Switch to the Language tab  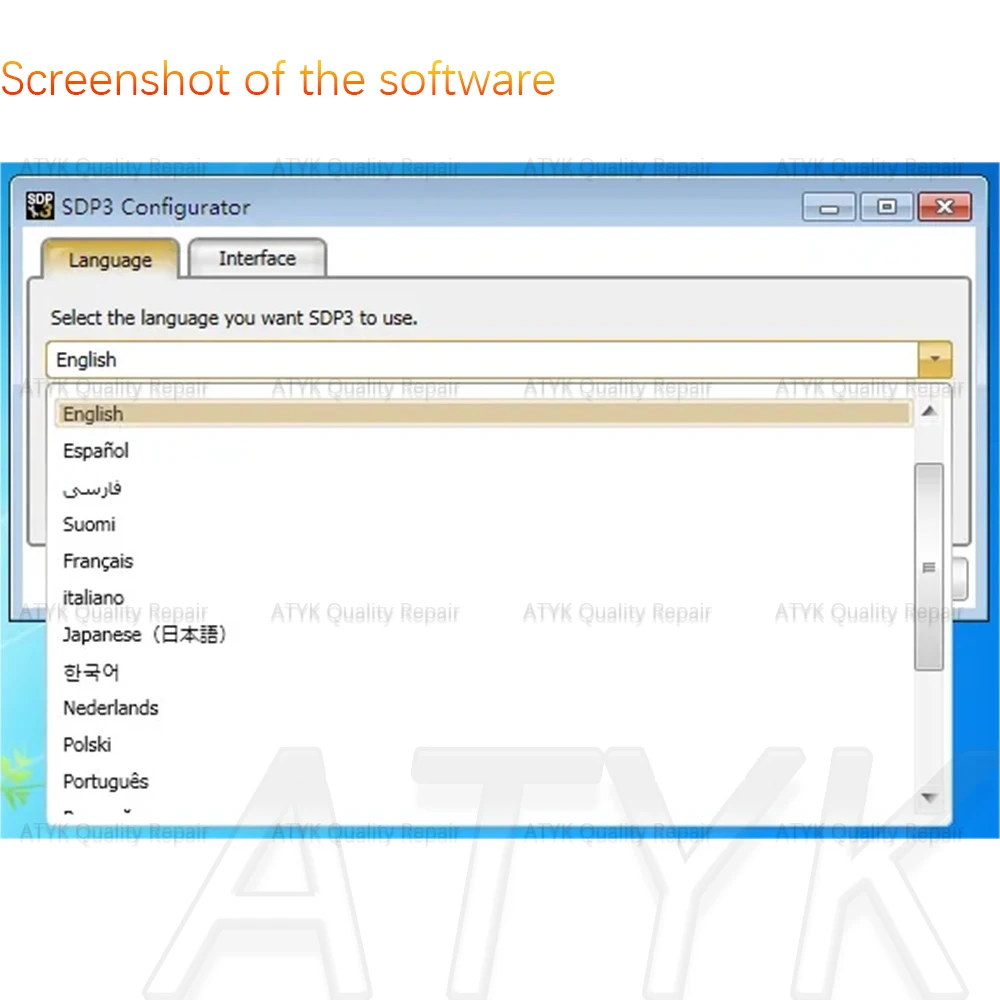[x=110, y=260]
